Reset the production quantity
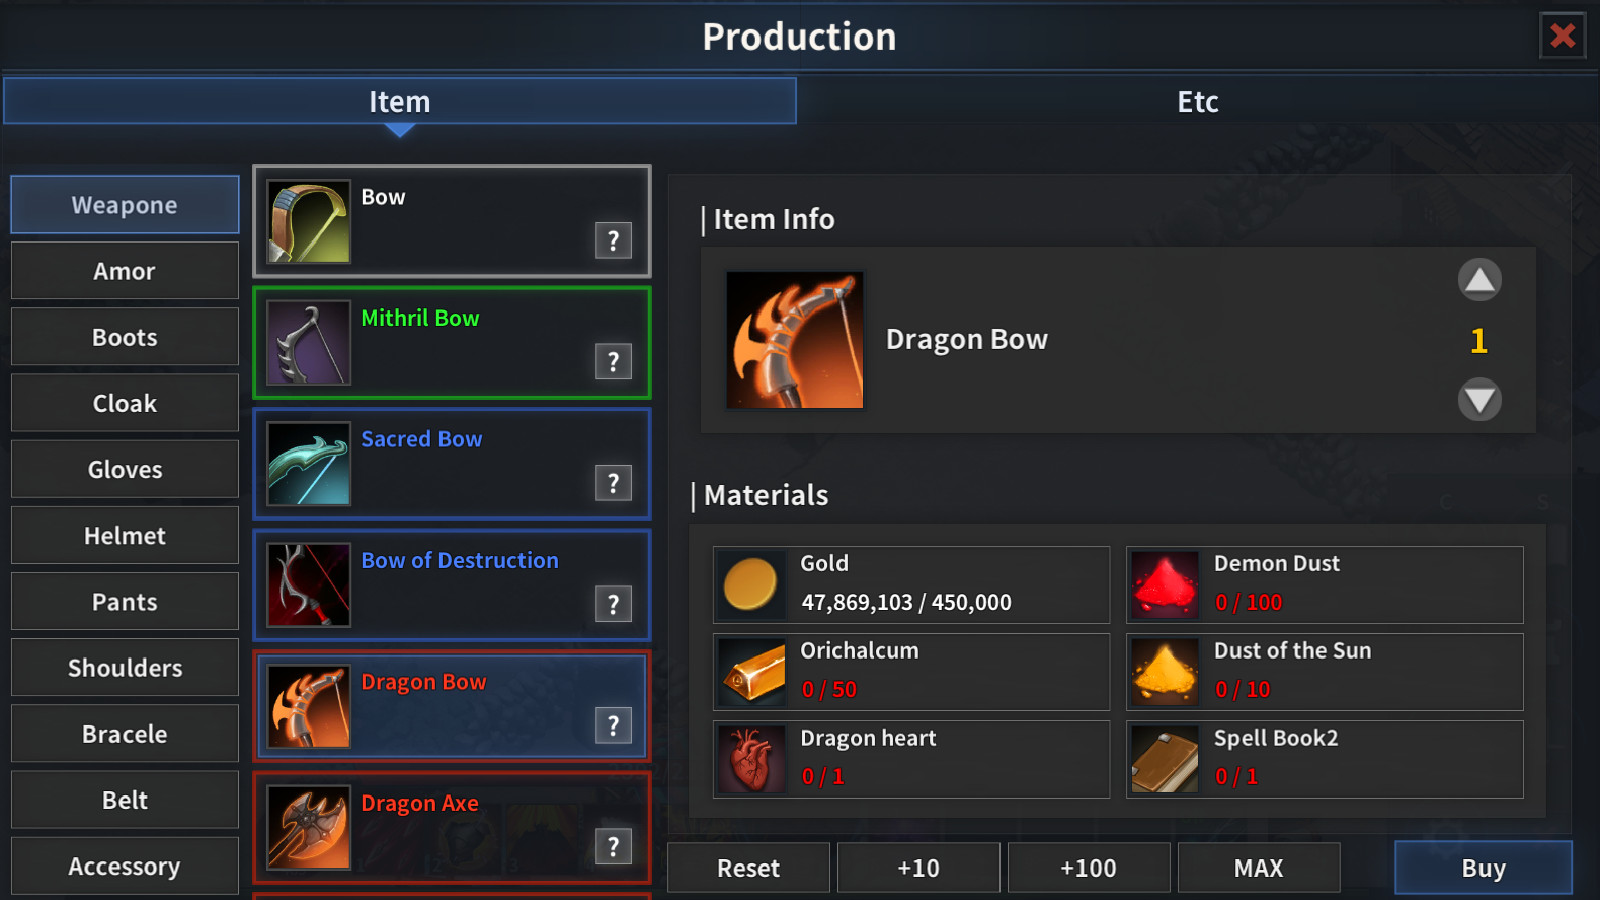Image resolution: width=1600 pixels, height=900 pixels. (x=748, y=868)
